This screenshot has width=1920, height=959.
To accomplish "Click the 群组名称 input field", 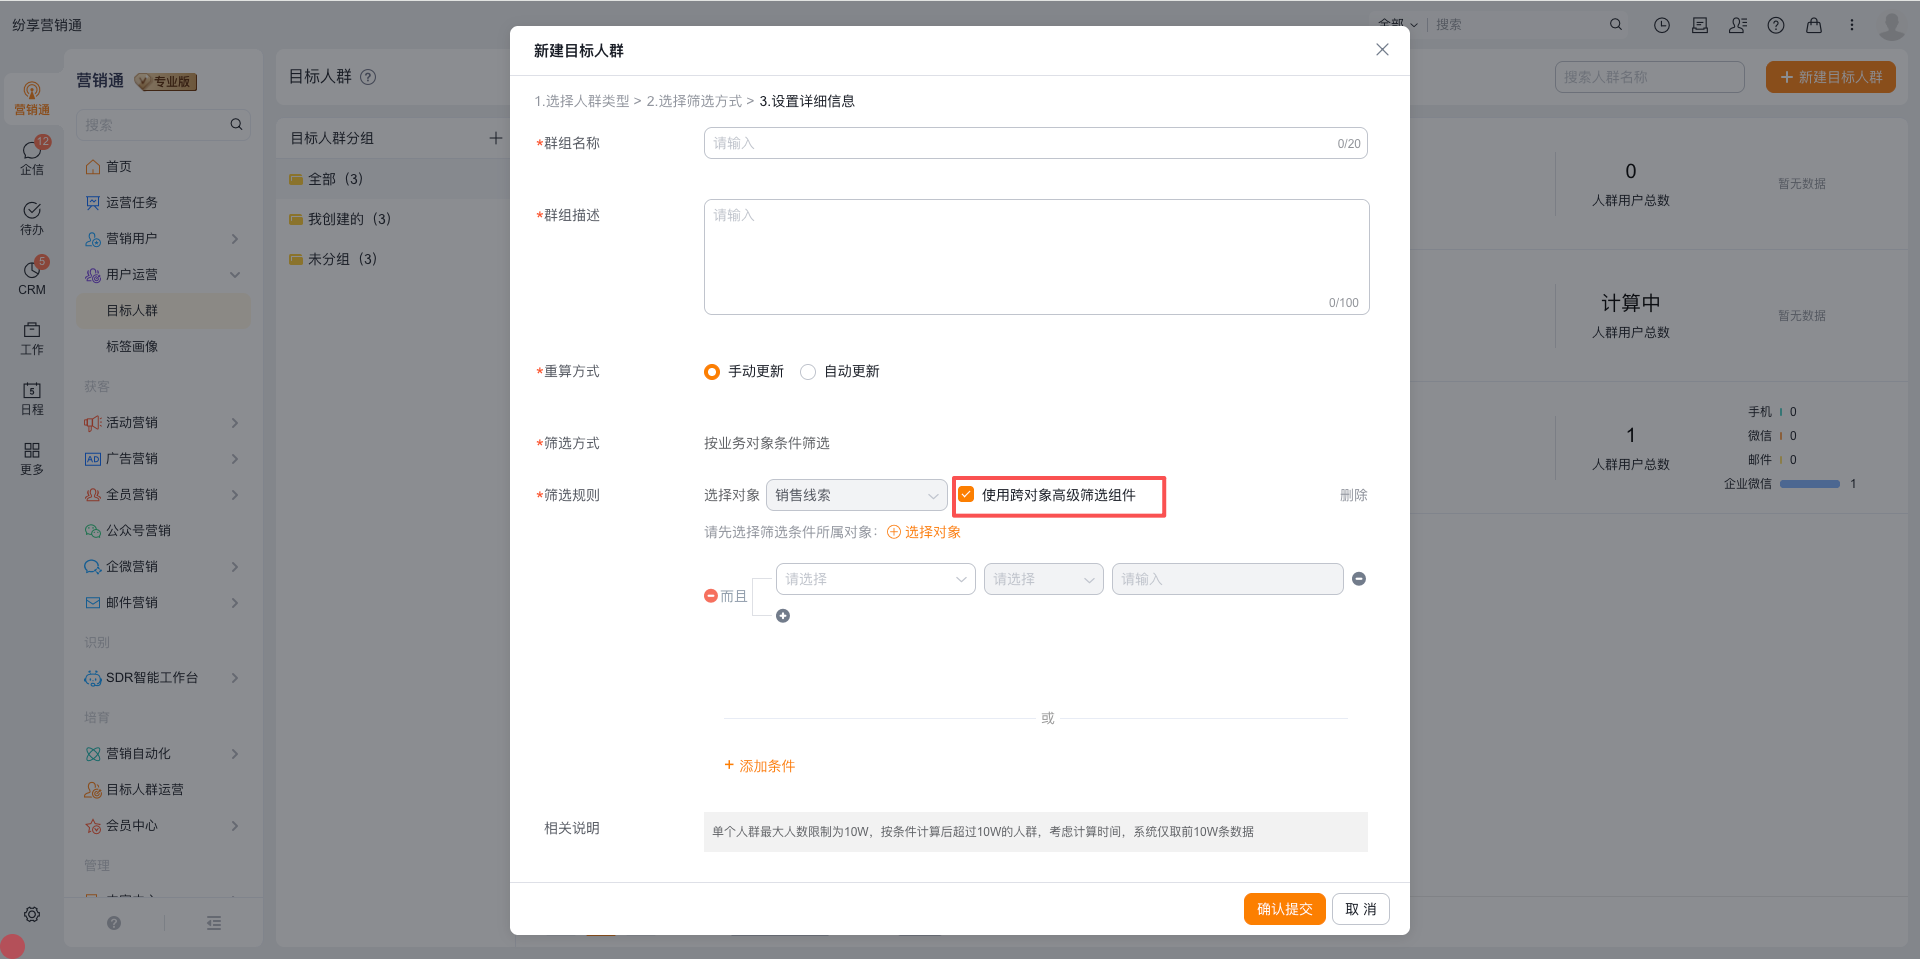I will (x=1020, y=143).
